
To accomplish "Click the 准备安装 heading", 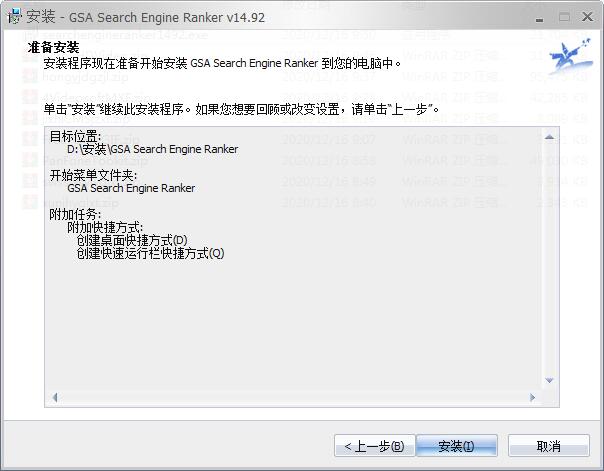I will (54, 48).
